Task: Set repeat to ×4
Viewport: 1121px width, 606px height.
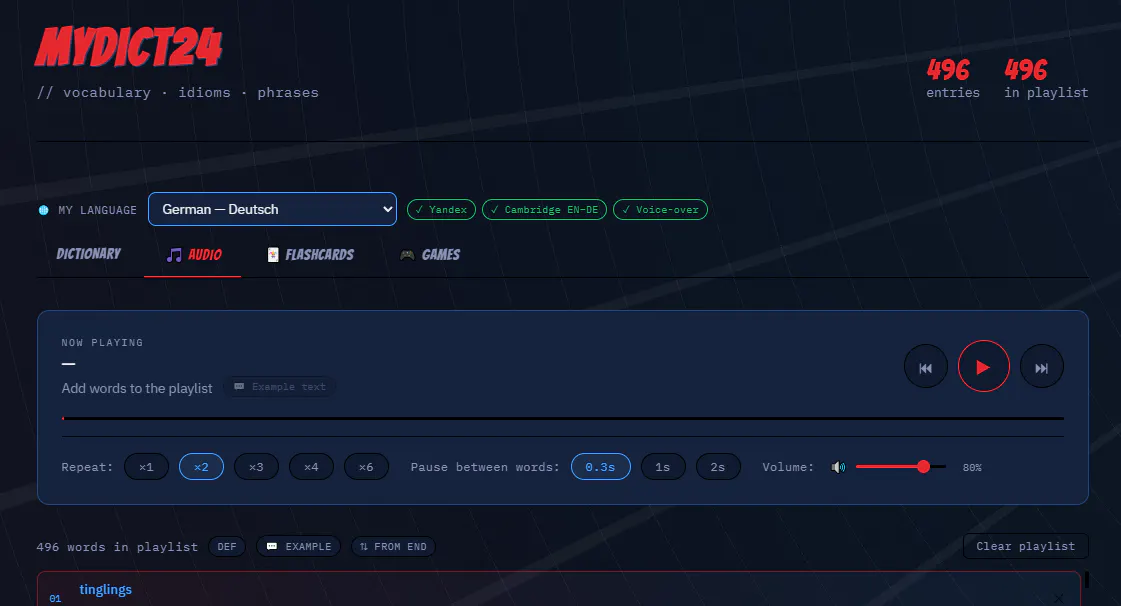Action: 311,467
